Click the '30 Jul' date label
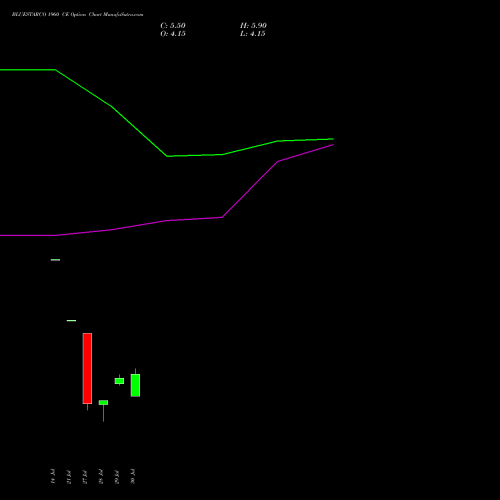Screen dimensions: 500x500 (x=133, y=476)
